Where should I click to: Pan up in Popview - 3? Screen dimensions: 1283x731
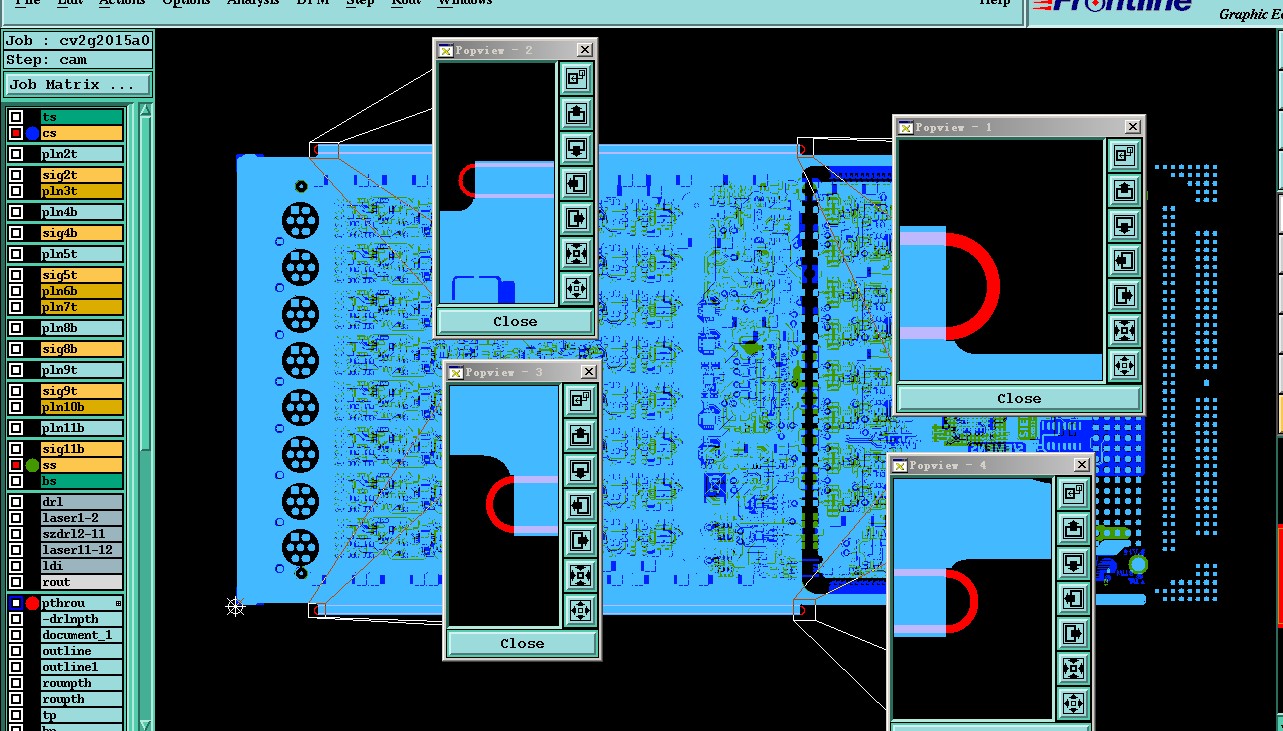[580, 436]
